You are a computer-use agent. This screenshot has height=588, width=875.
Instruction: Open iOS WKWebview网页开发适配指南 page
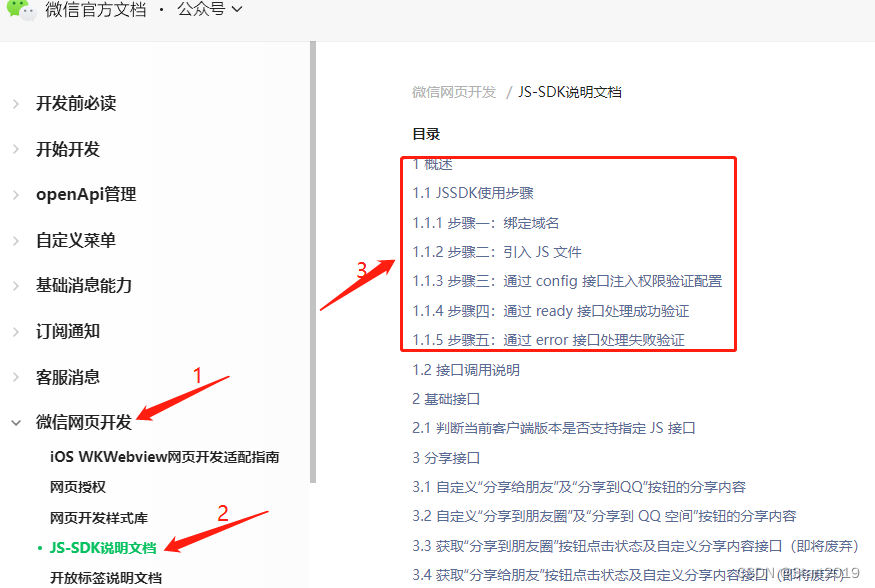[165, 457]
